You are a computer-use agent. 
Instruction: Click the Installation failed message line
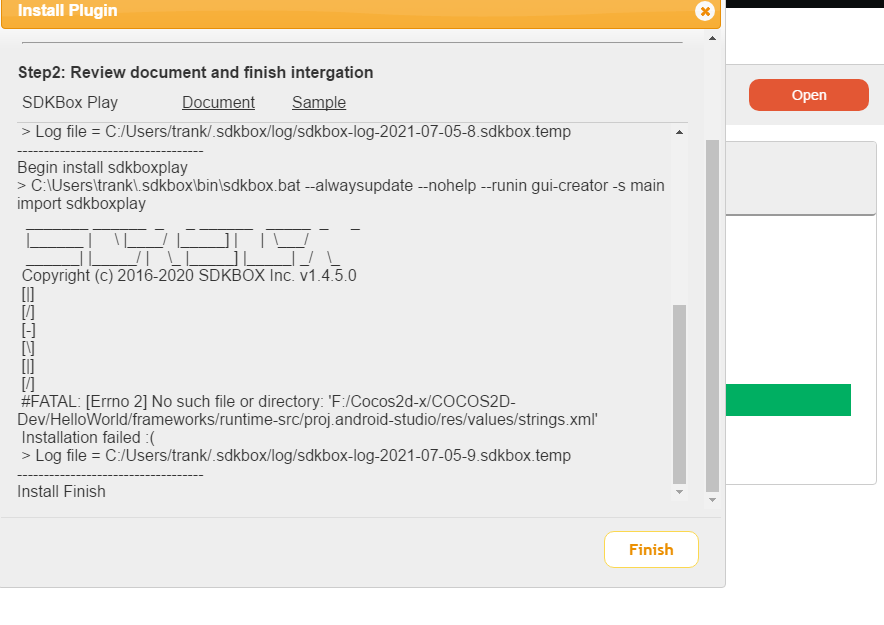coord(87,438)
